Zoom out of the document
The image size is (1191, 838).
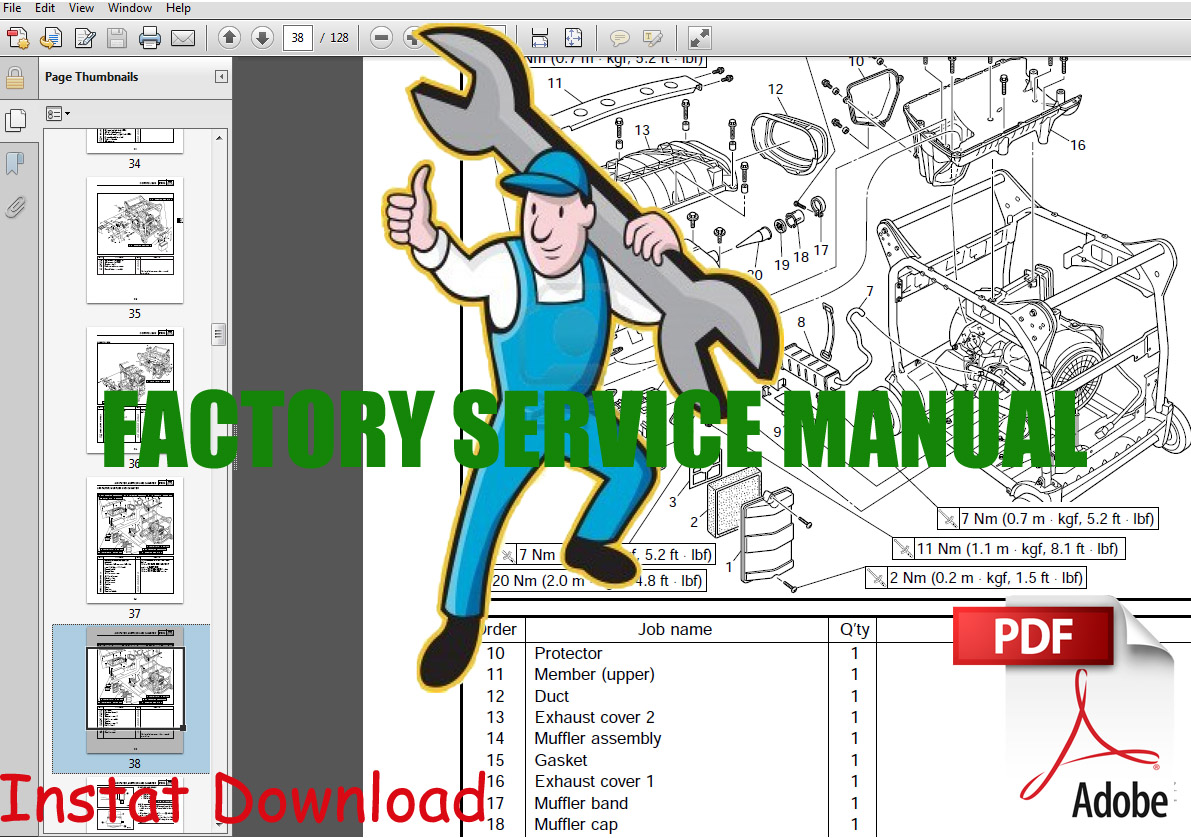[x=381, y=37]
